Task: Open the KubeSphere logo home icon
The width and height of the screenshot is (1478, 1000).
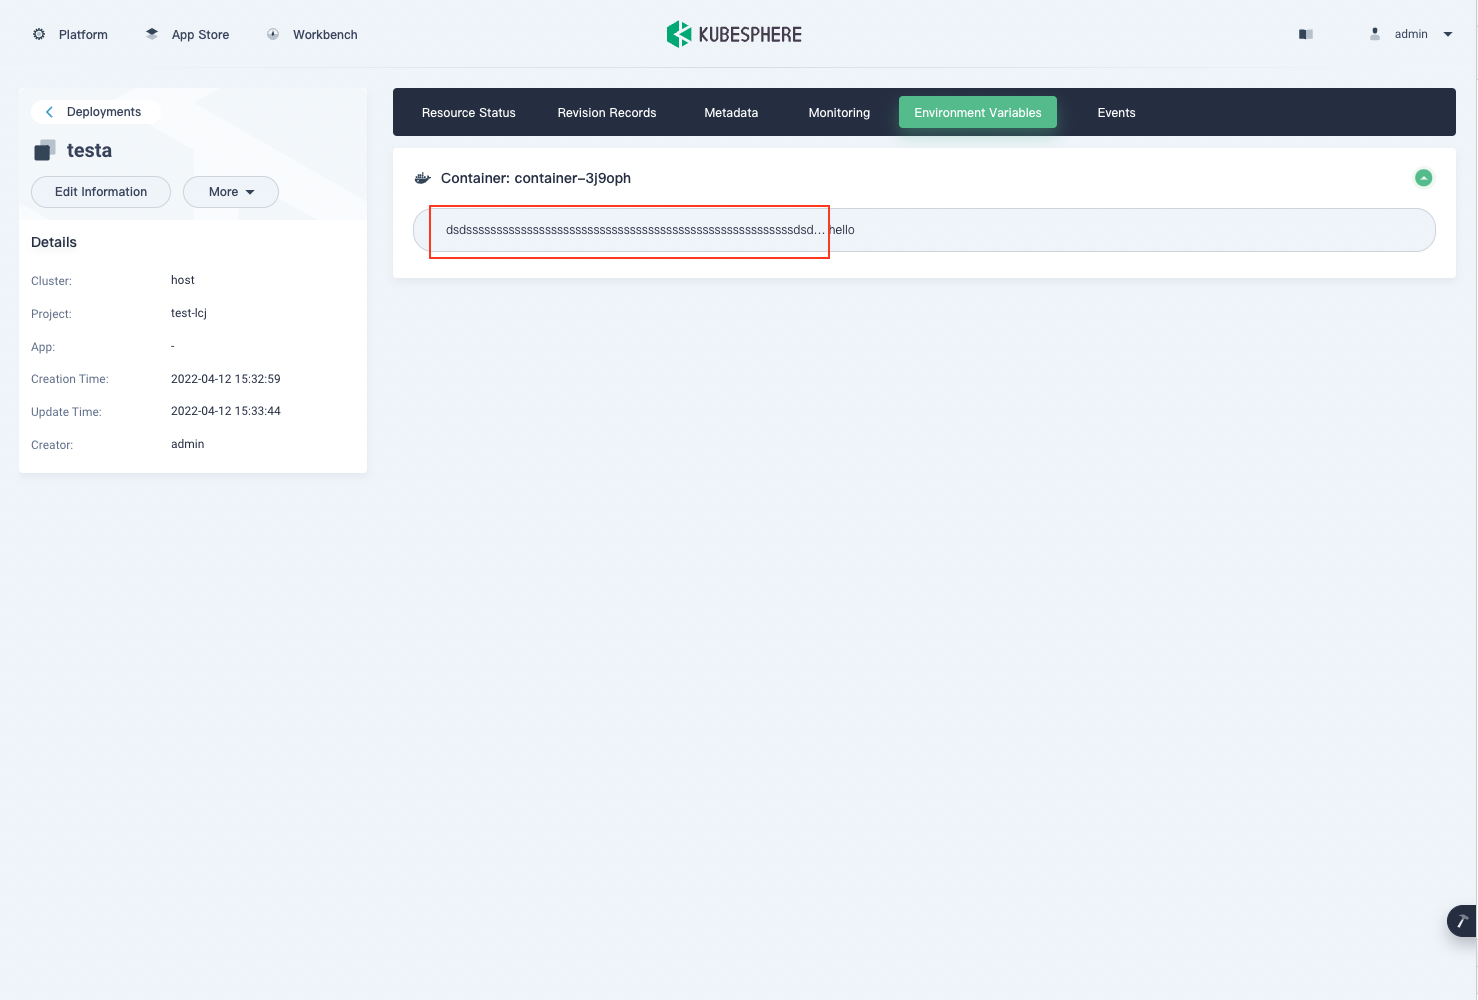Action: [x=679, y=33]
